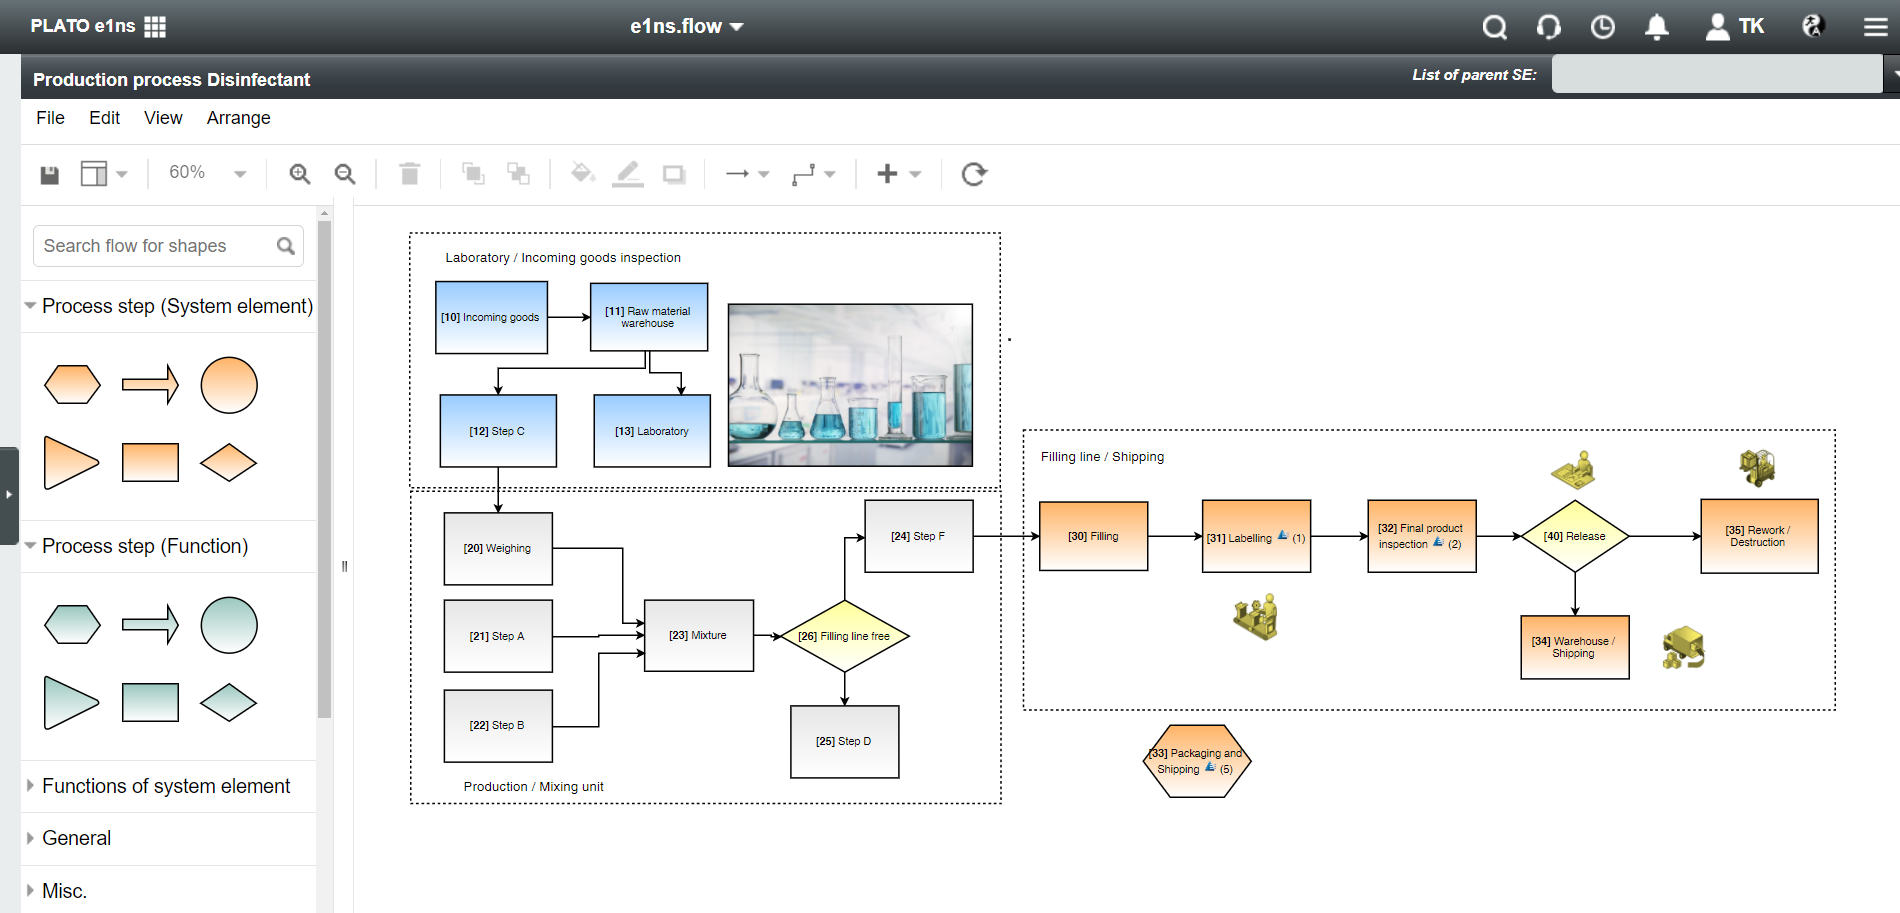Viewport: 1900px width, 913px height.
Task: Open the insert plus dropdown
Action: coord(898,174)
